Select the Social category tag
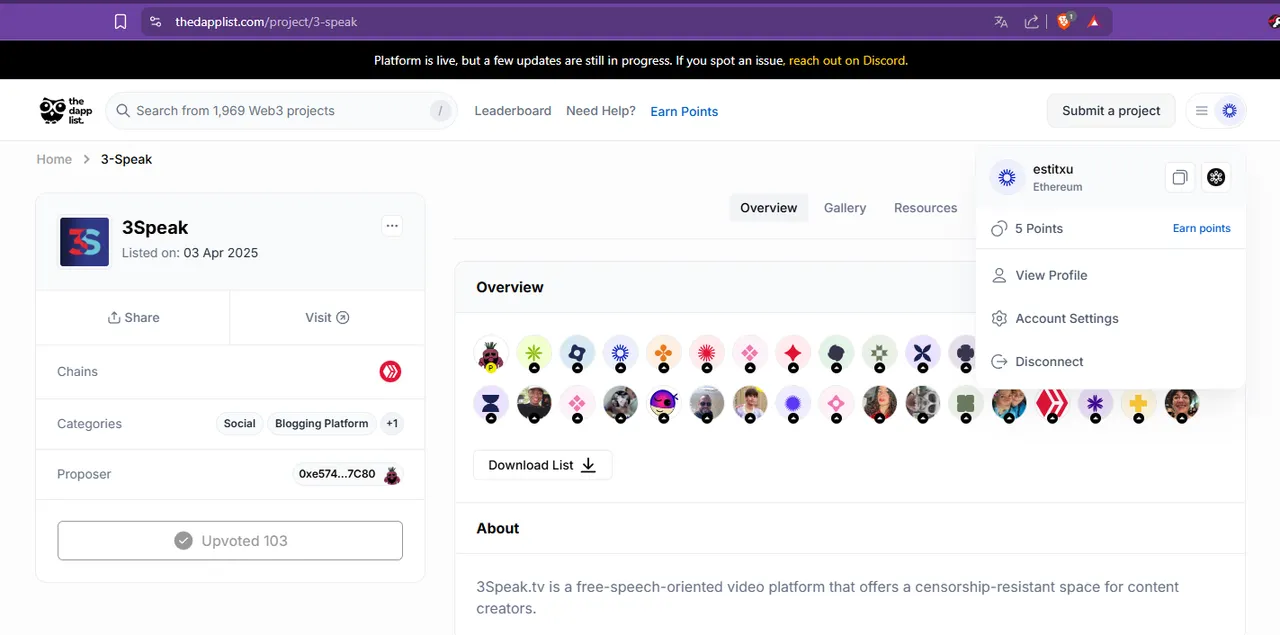This screenshot has height=635, width=1280. [239, 423]
